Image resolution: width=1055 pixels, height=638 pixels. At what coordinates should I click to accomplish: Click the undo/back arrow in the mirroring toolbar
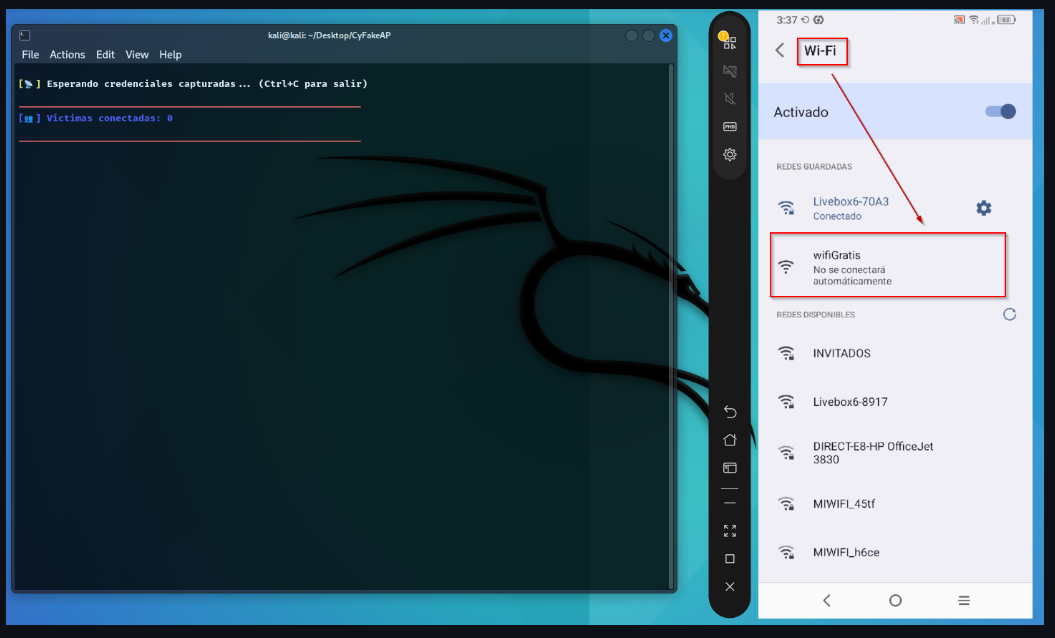click(730, 411)
